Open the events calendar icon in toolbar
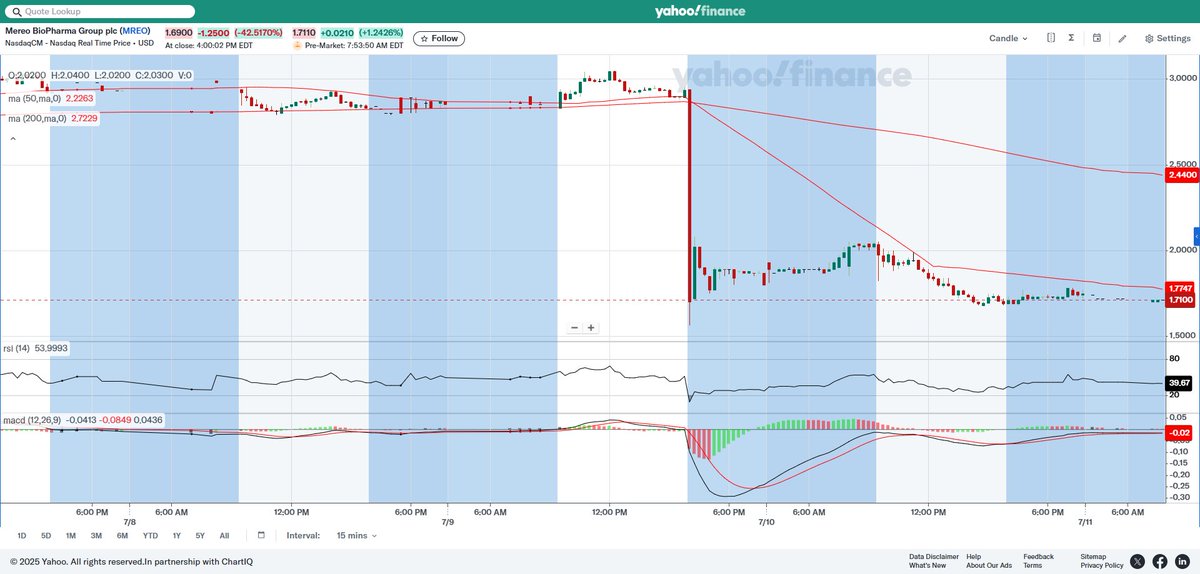Viewport: 1200px width, 574px height. point(1097,38)
